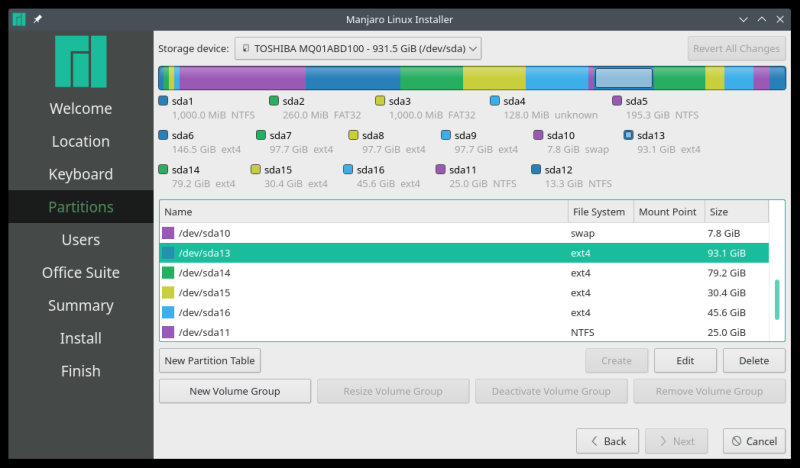The height and width of the screenshot is (468, 800).
Task: Click the sda4 light blue legend swatch
Action: point(495,101)
